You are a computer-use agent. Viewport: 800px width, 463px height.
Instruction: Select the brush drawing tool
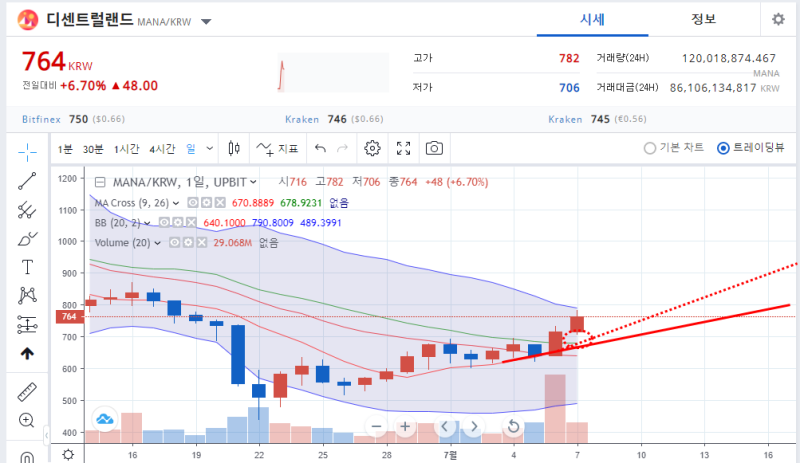(27, 238)
